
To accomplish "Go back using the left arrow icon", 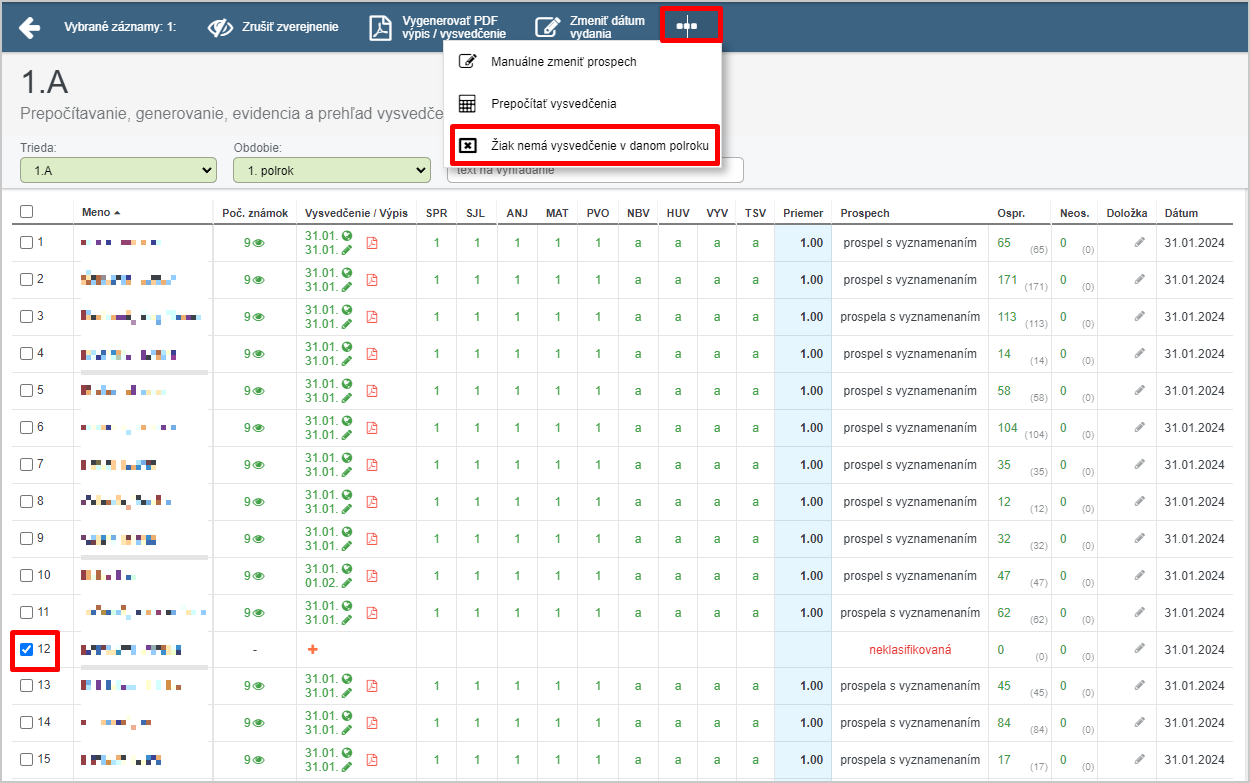I will pos(30,27).
